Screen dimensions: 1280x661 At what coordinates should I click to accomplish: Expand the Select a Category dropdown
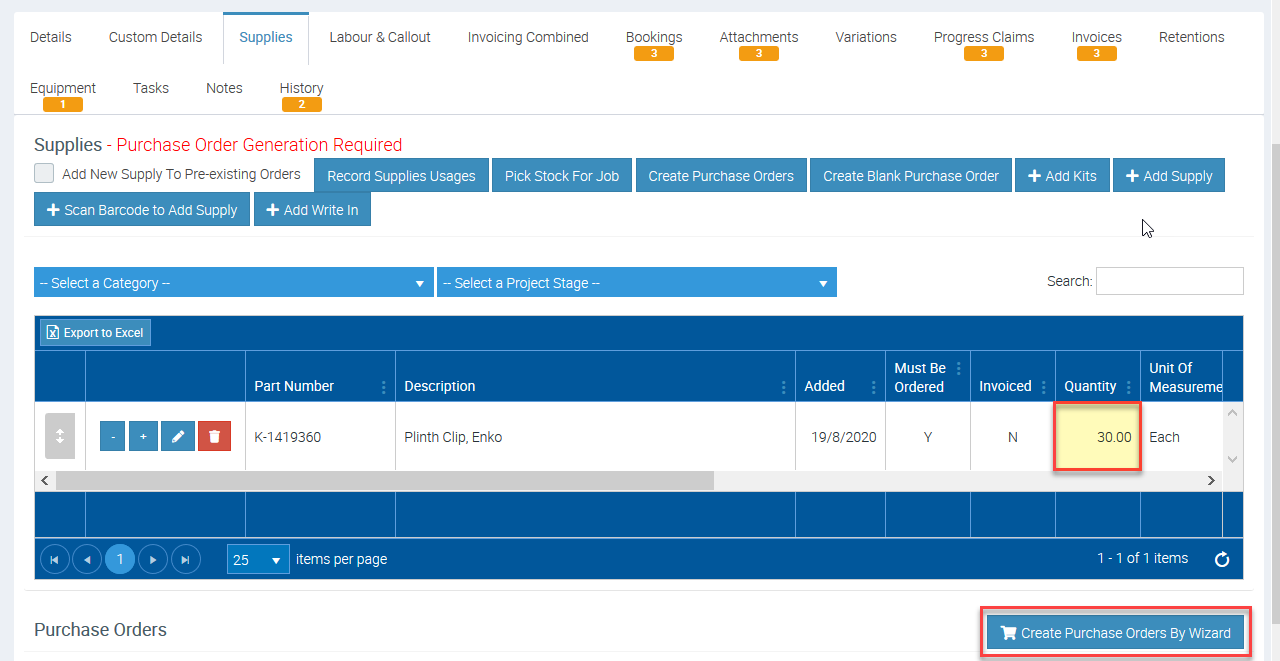(x=234, y=283)
